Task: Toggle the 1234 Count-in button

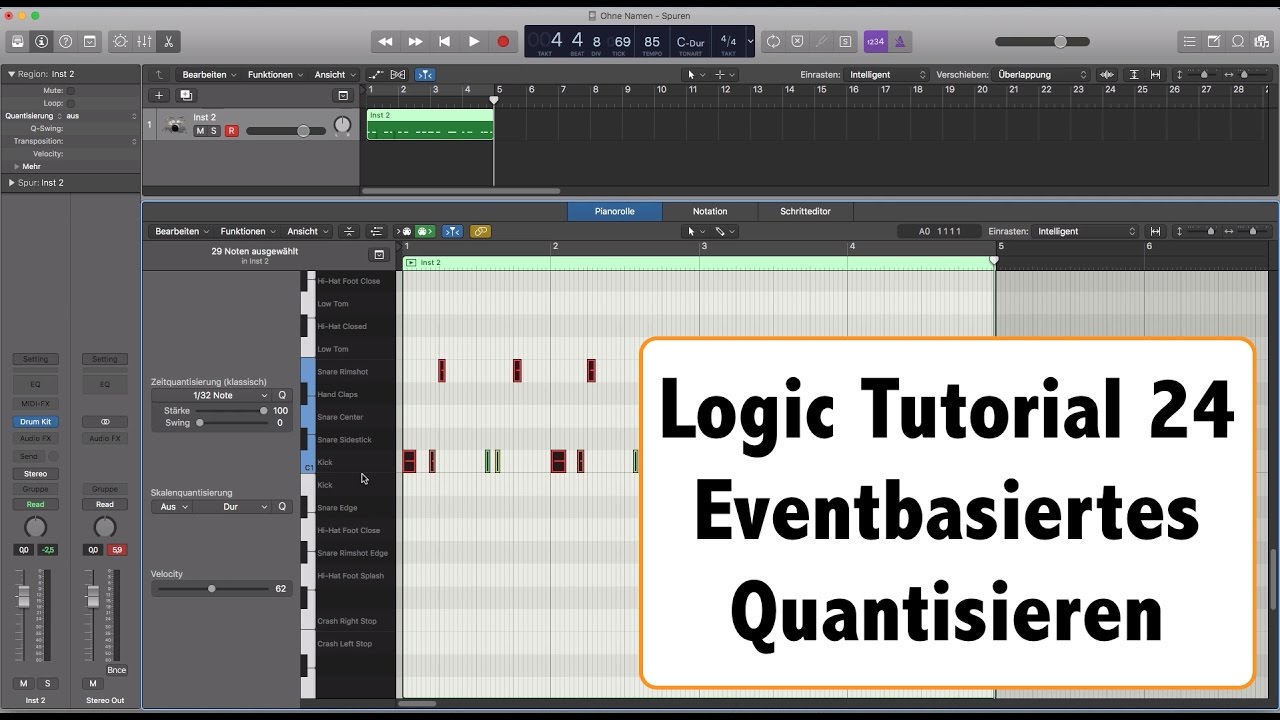Action: click(875, 41)
